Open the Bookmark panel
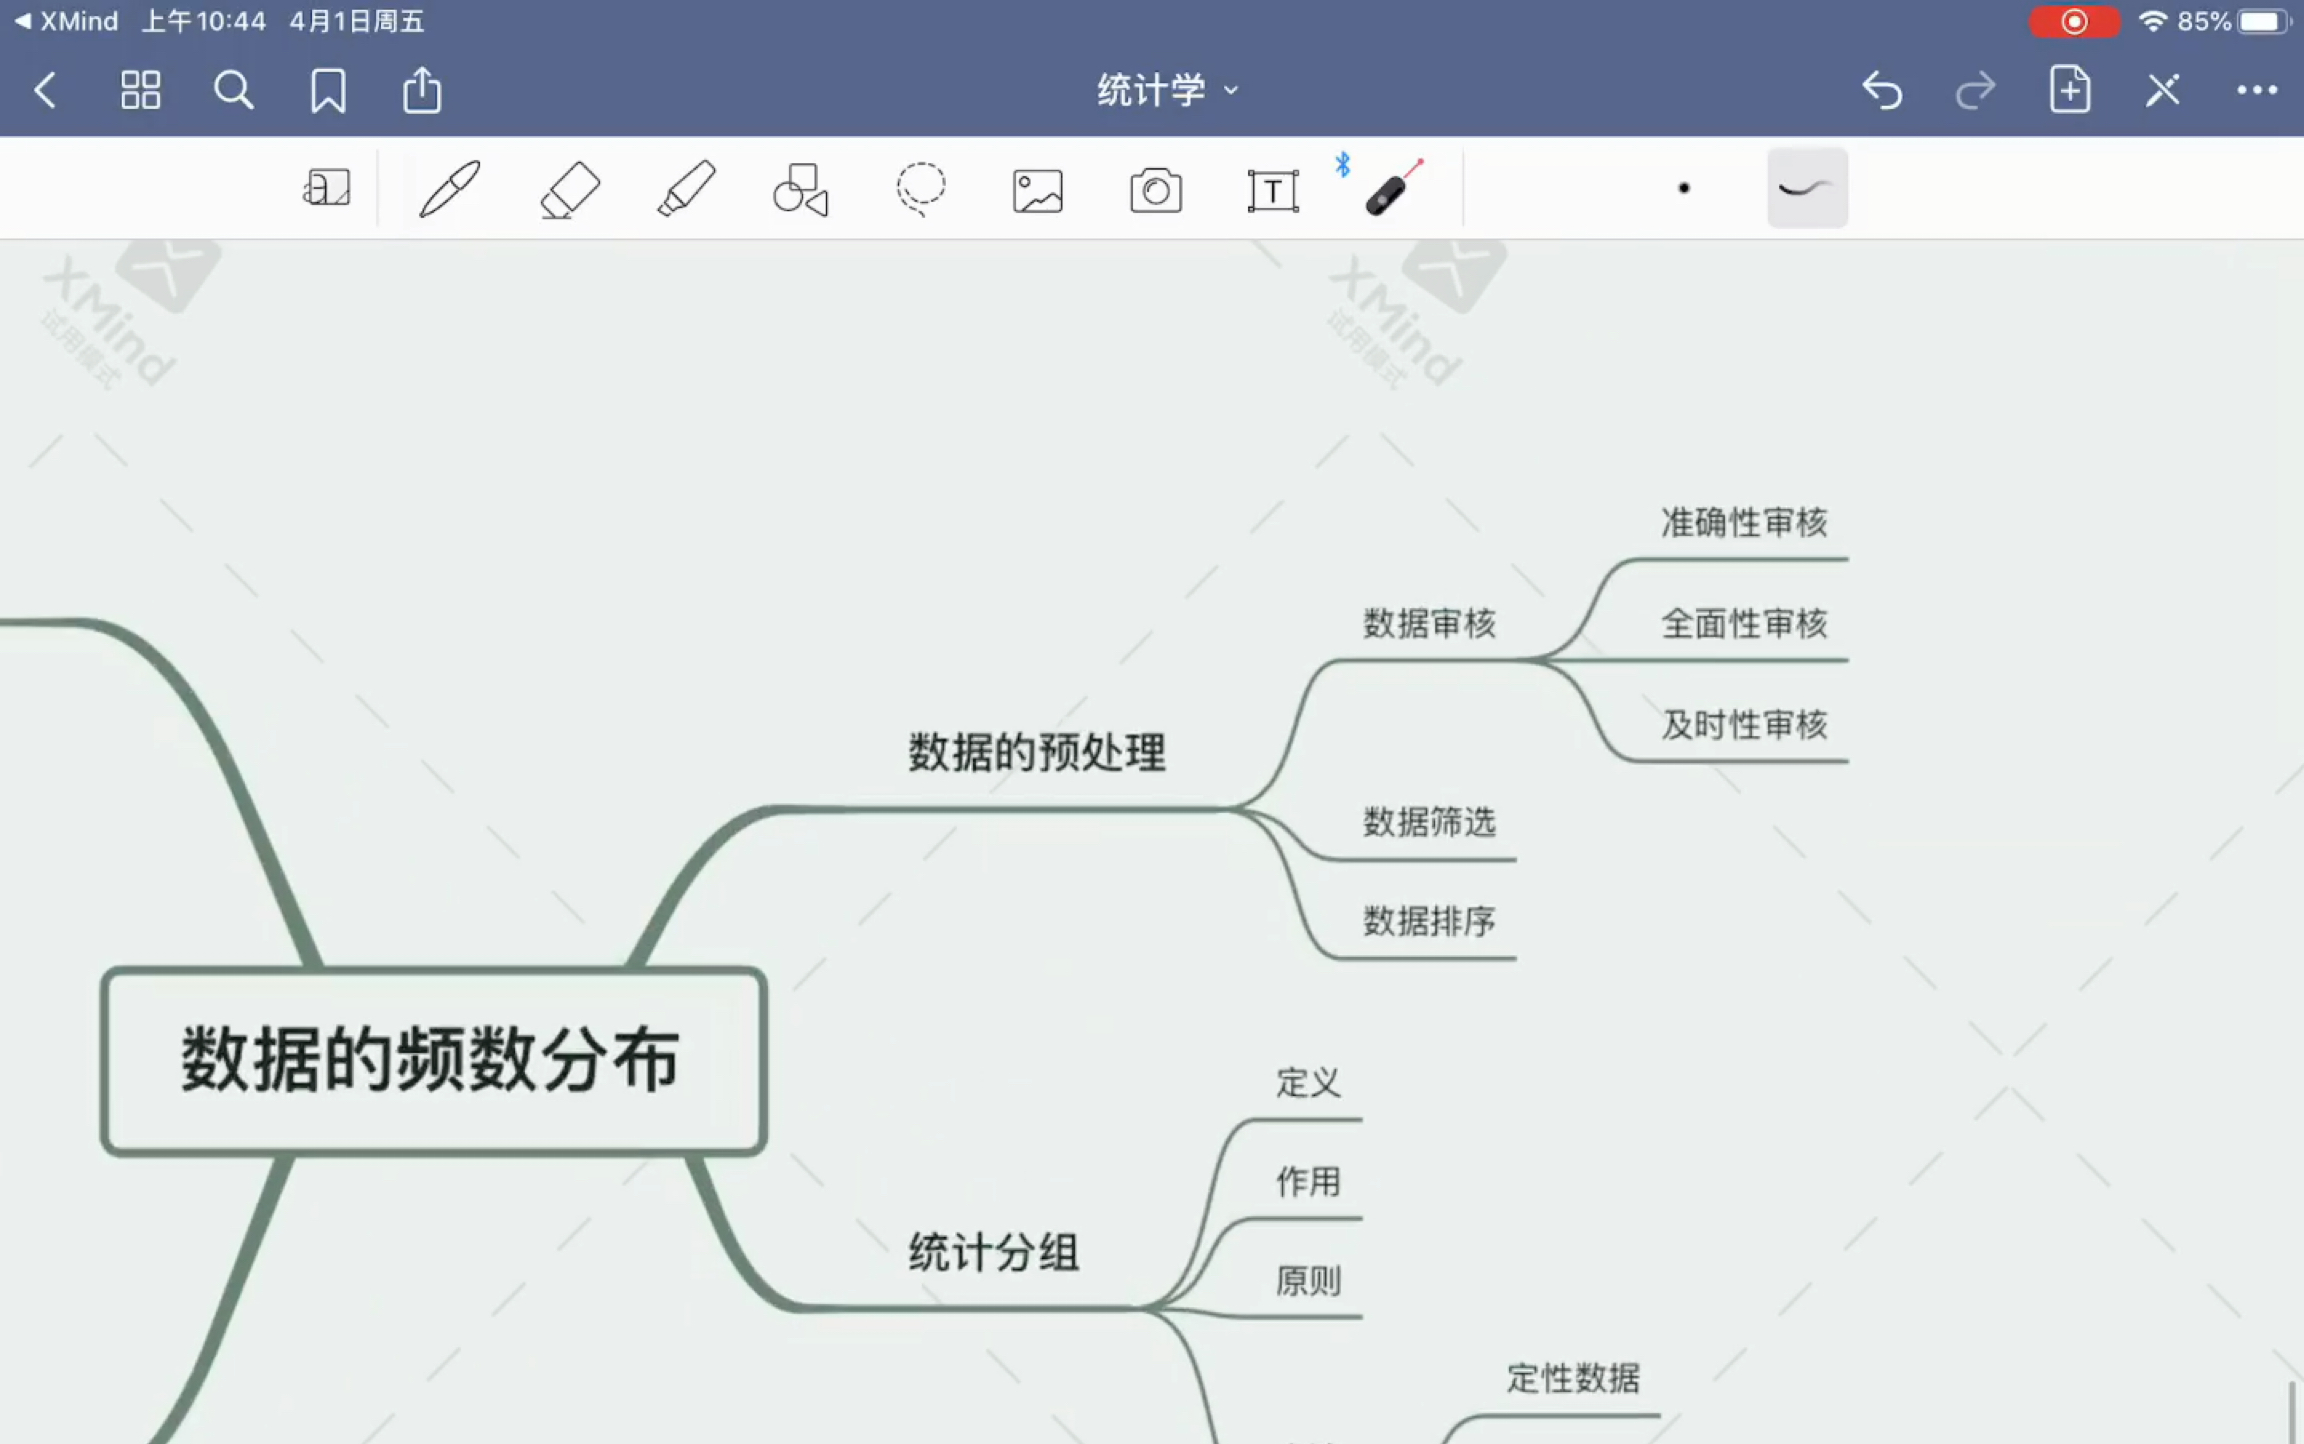The width and height of the screenshot is (2304, 1444). pyautogui.click(x=325, y=90)
